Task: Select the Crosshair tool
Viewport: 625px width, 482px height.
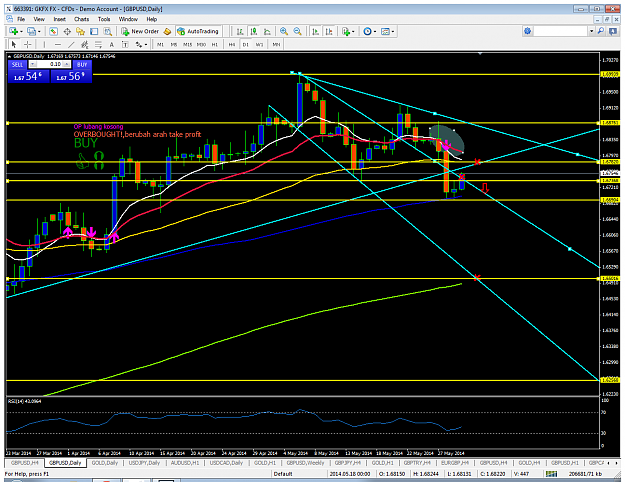Action: pyautogui.click(x=27, y=44)
